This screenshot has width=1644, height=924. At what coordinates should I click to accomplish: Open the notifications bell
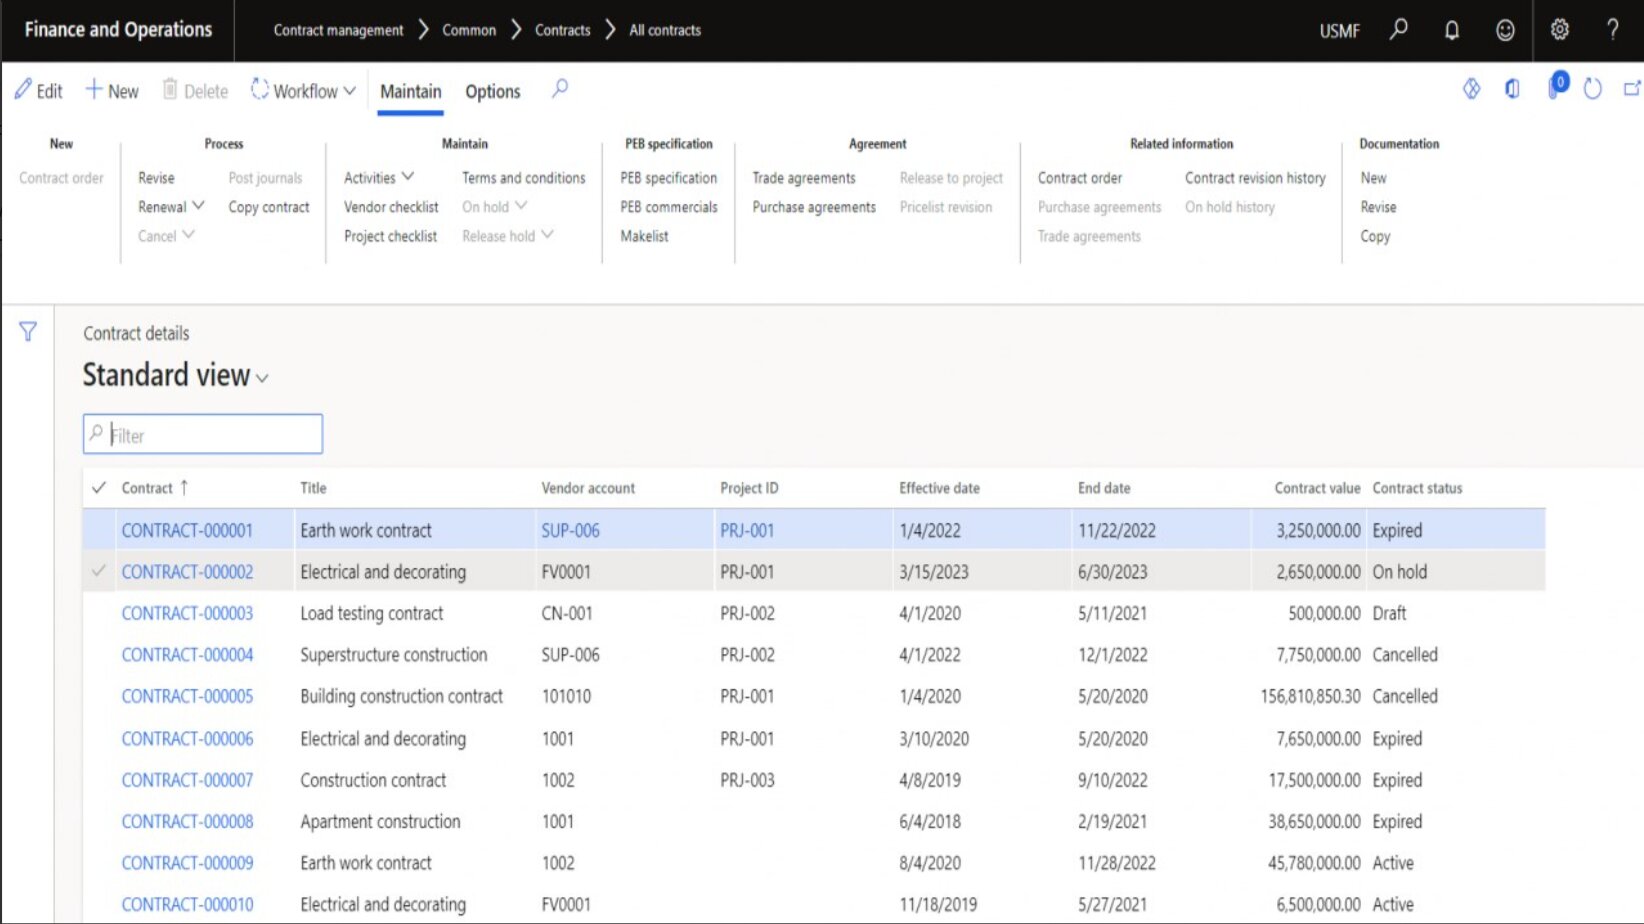(1451, 30)
